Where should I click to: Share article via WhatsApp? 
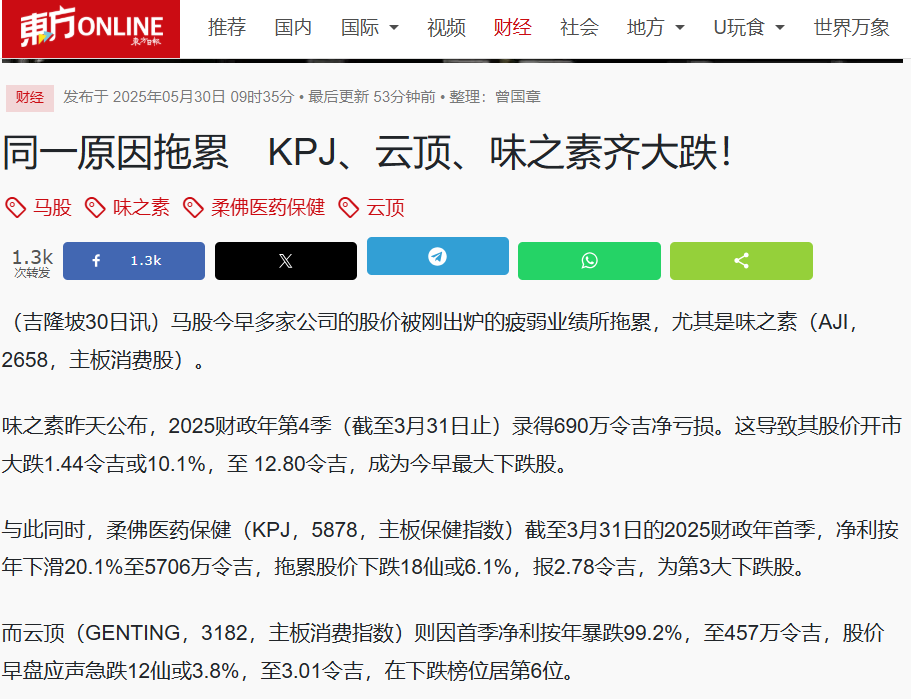click(x=589, y=261)
